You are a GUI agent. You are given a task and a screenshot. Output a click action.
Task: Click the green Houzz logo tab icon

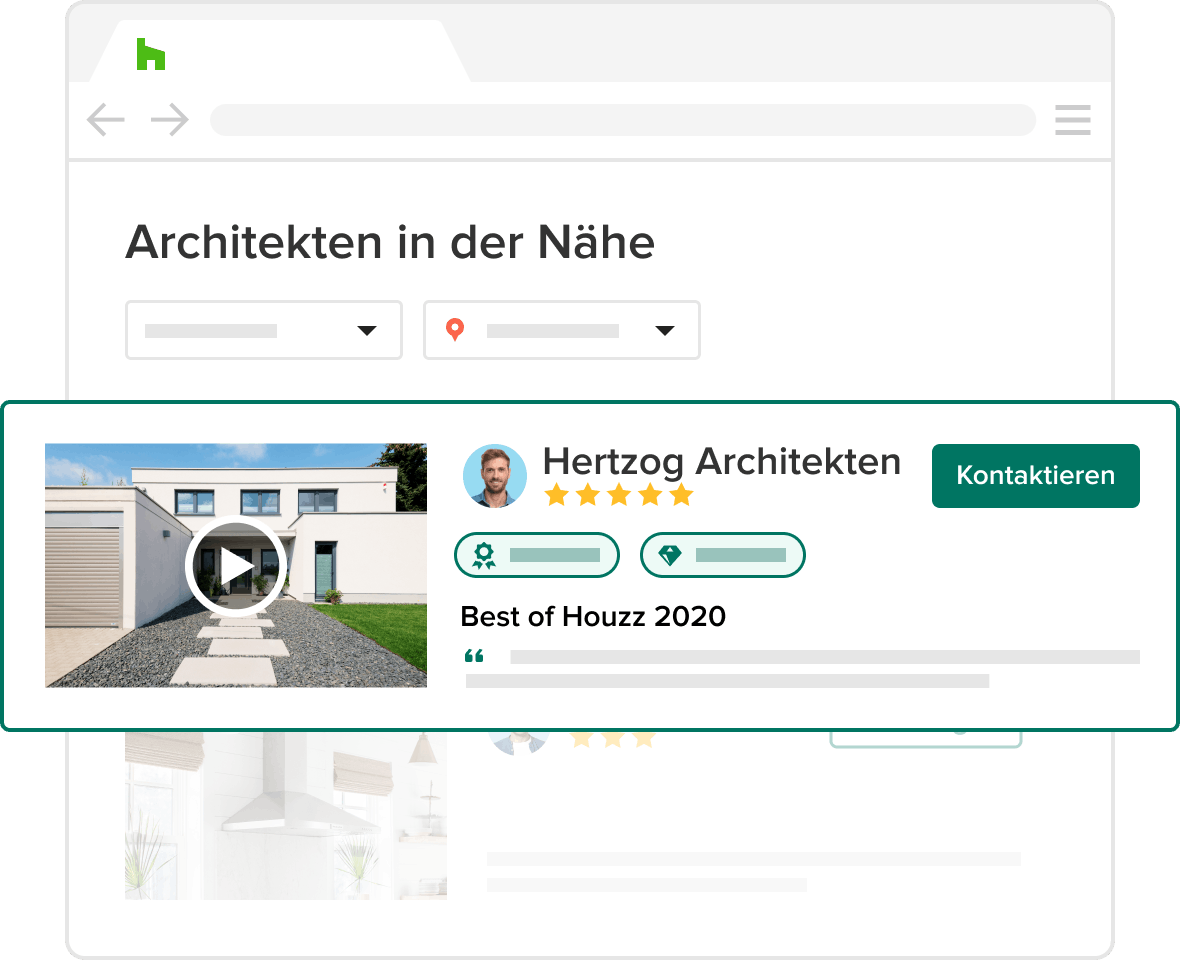point(151,54)
